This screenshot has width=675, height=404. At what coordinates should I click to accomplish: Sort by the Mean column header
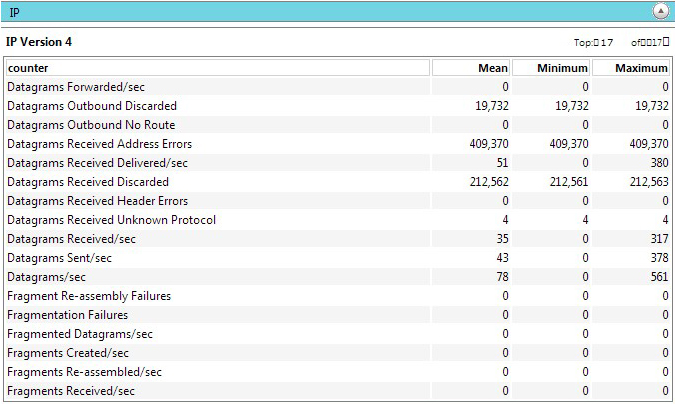[471, 68]
